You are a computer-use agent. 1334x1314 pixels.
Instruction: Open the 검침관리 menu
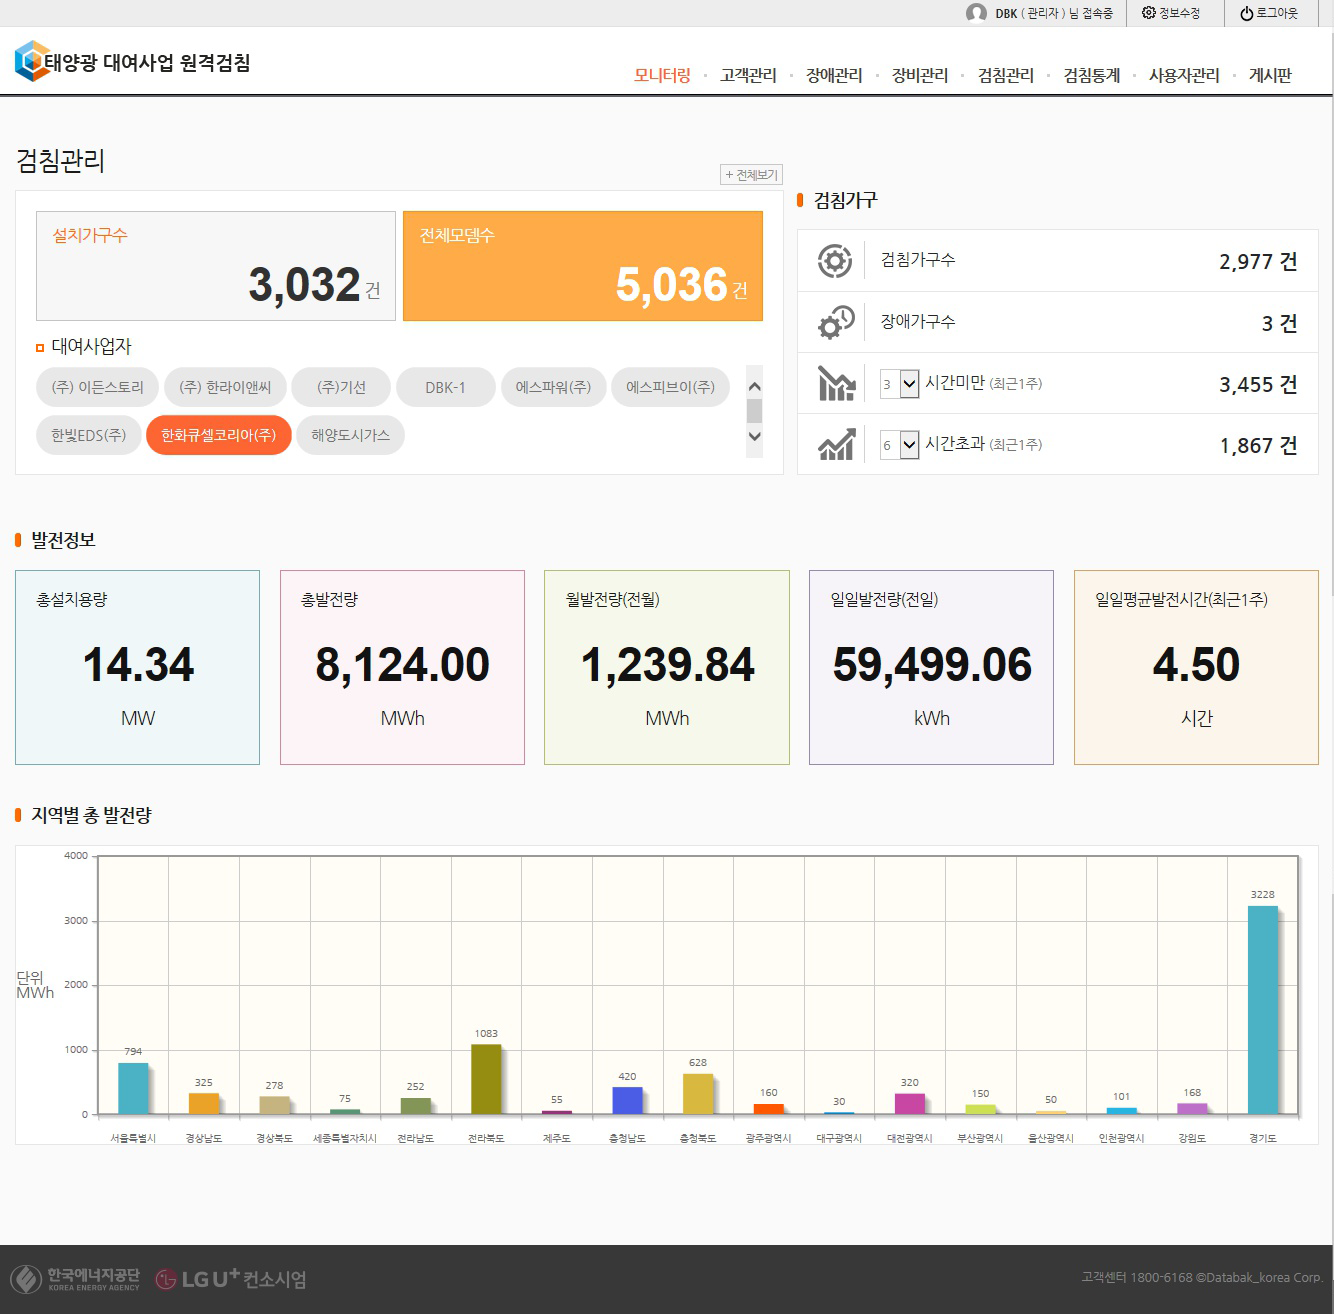(x=1006, y=75)
